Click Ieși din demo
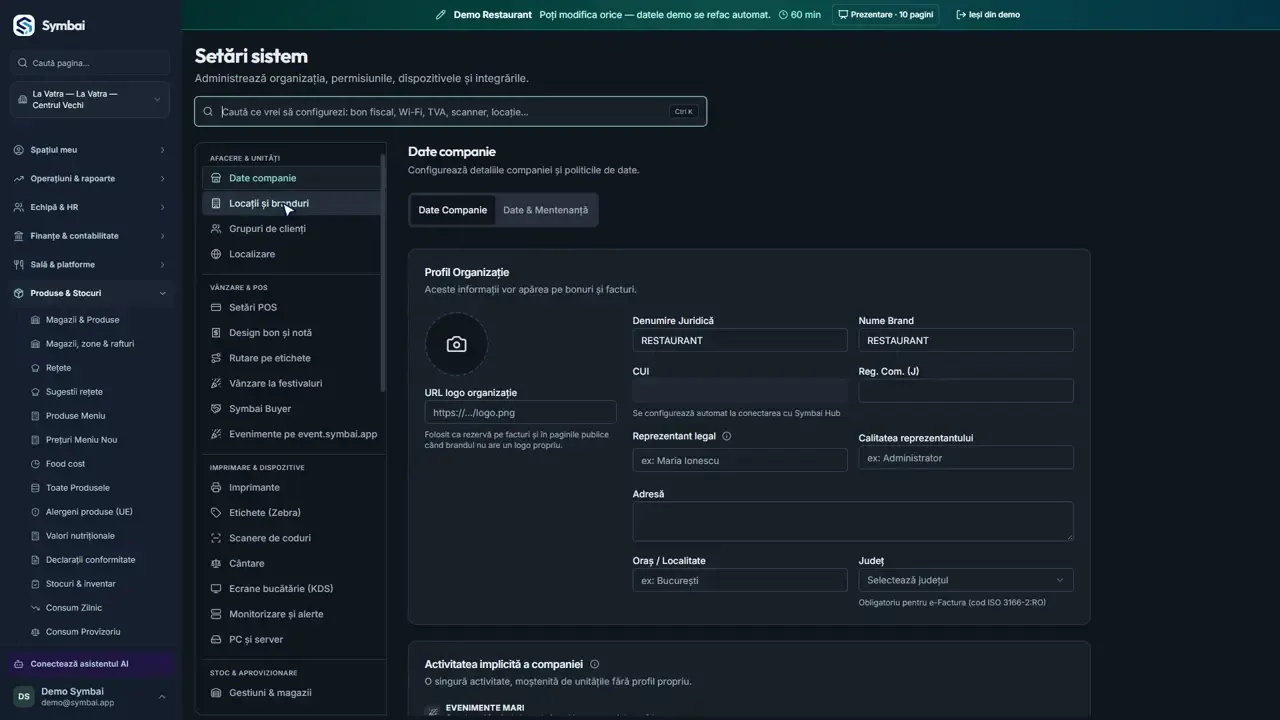 coord(988,15)
